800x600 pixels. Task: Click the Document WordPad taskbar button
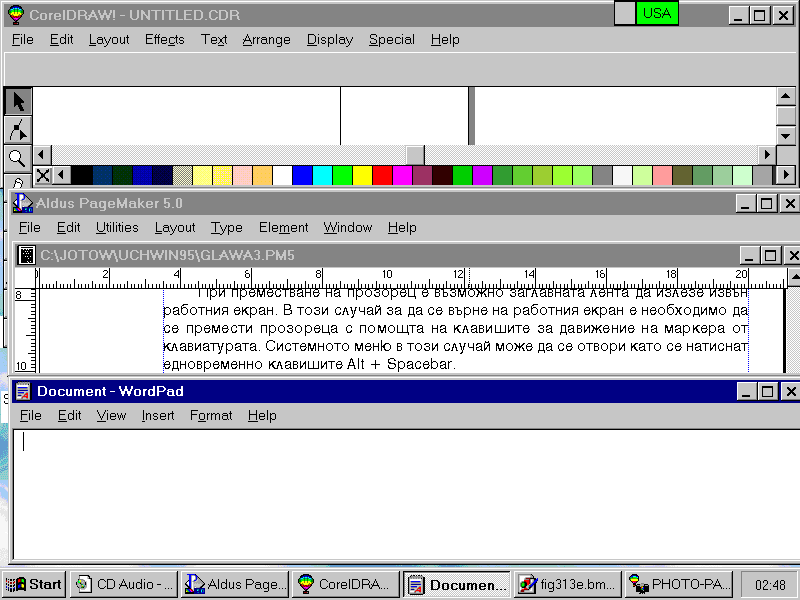(x=457, y=584)
